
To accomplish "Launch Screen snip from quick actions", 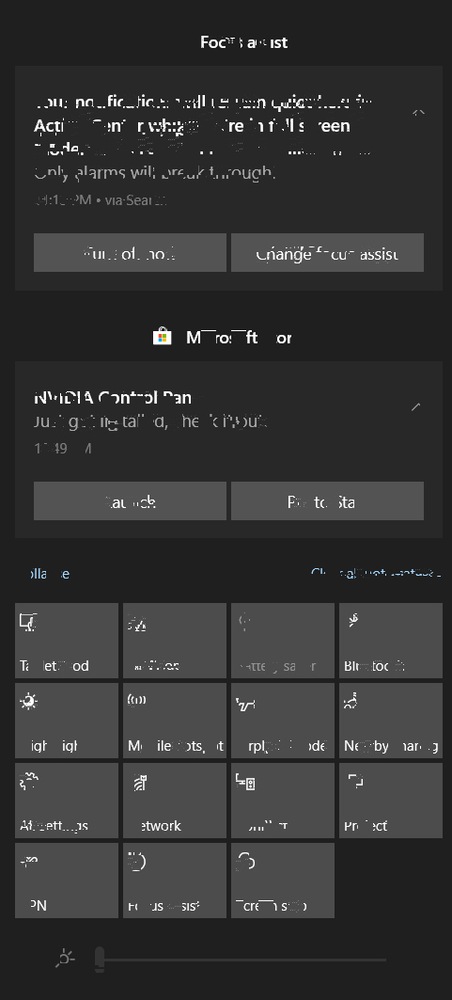I will (x=282, y=880).
